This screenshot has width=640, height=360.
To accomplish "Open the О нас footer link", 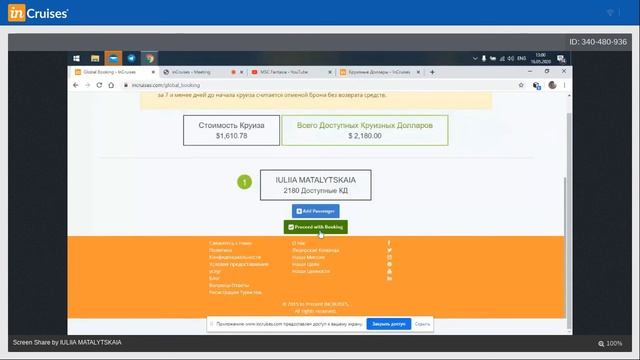I will pos(298,243).
